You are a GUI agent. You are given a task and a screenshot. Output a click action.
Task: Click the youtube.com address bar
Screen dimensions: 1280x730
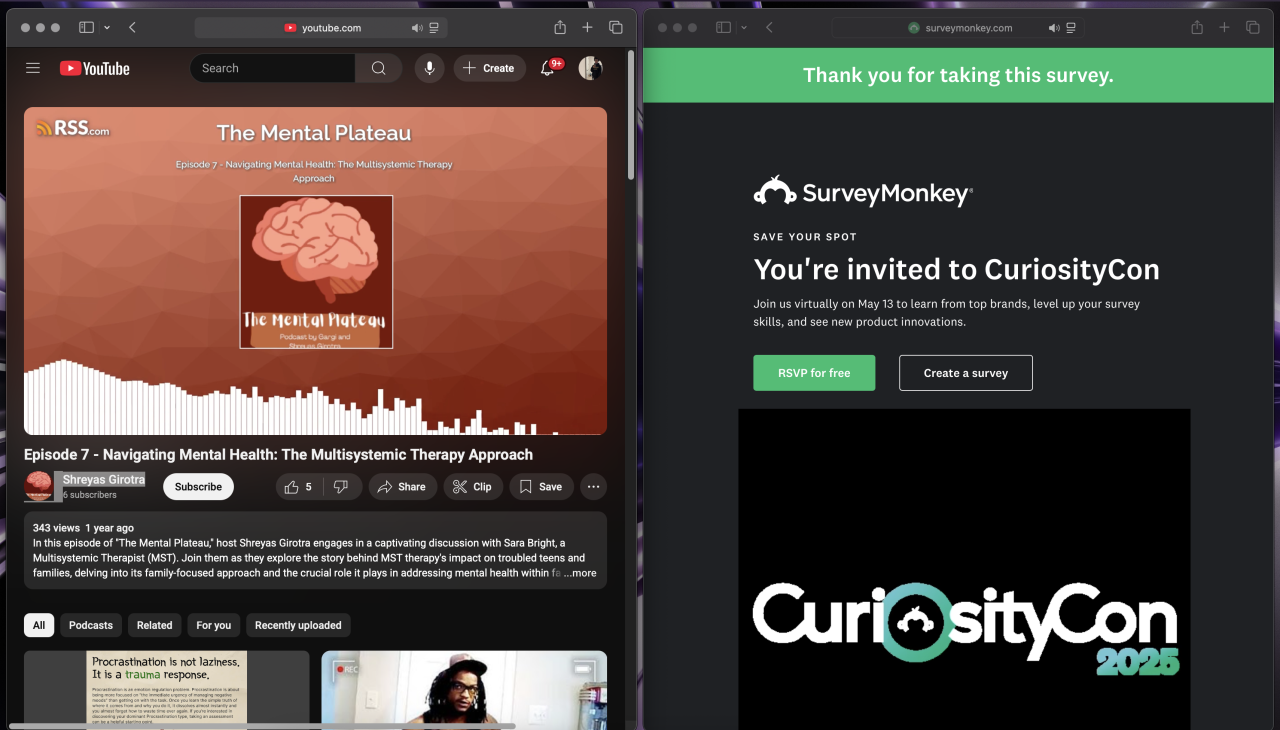click(321, 28)
